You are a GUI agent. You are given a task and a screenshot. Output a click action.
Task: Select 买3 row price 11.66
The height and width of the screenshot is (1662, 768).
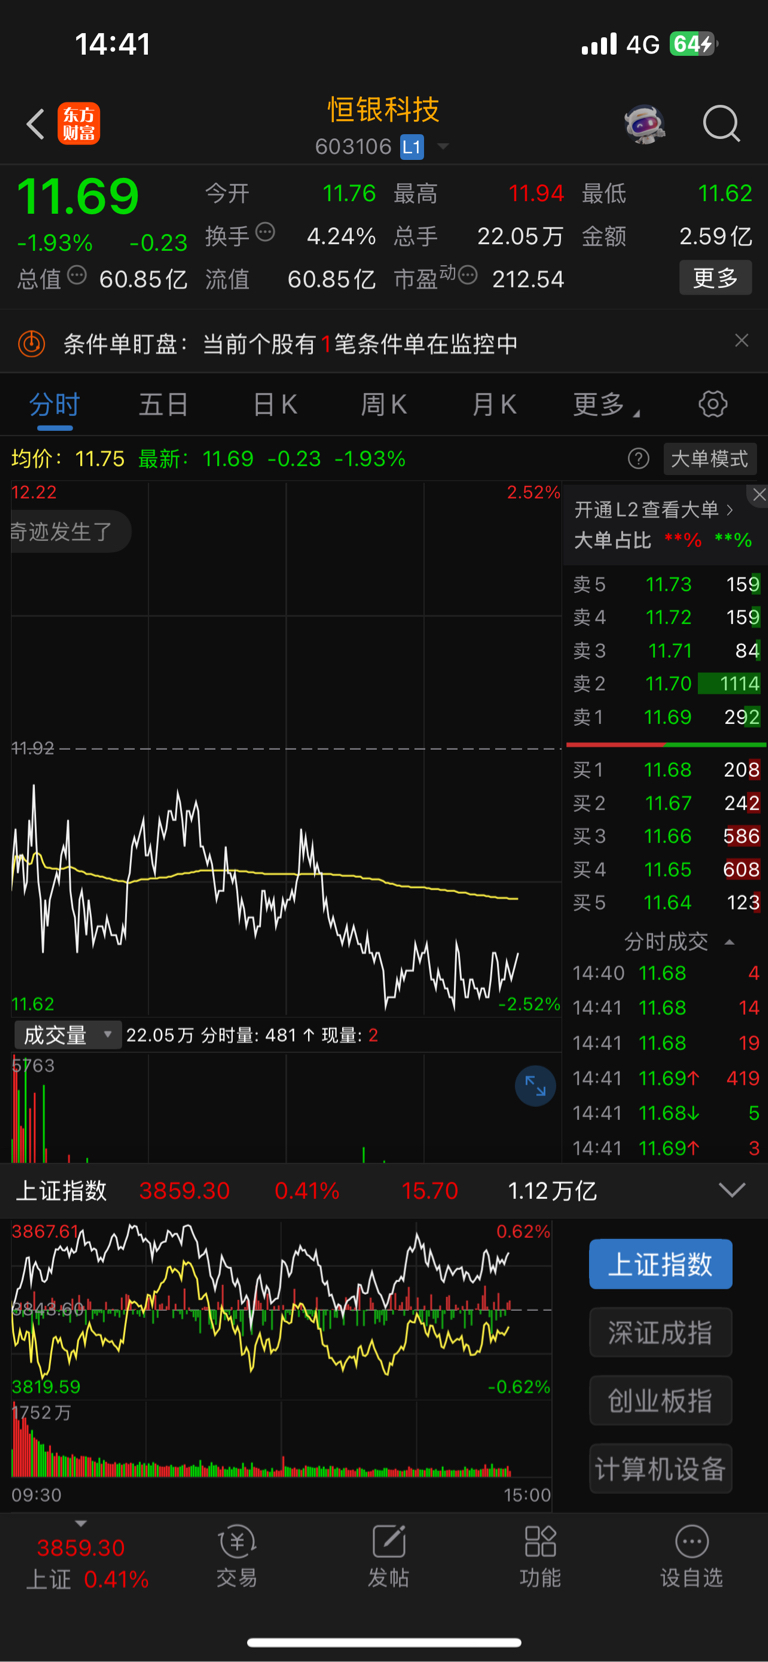(x=666, y=836)
